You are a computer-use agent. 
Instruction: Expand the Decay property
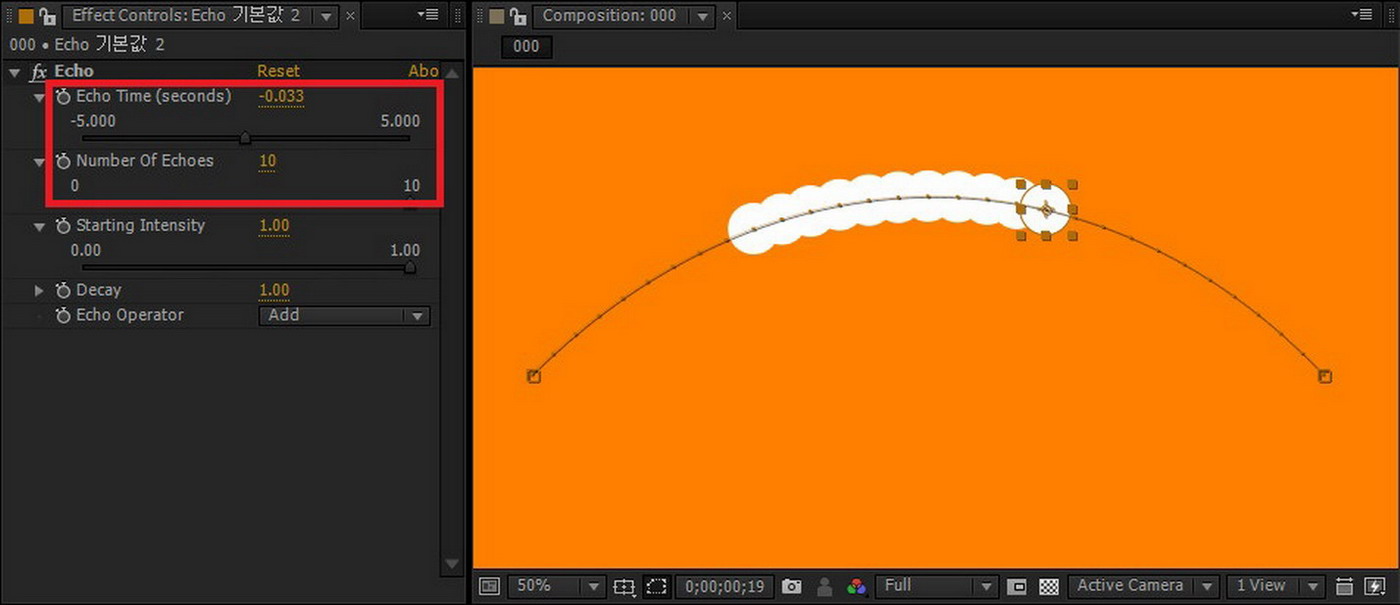tap(39, 291)
